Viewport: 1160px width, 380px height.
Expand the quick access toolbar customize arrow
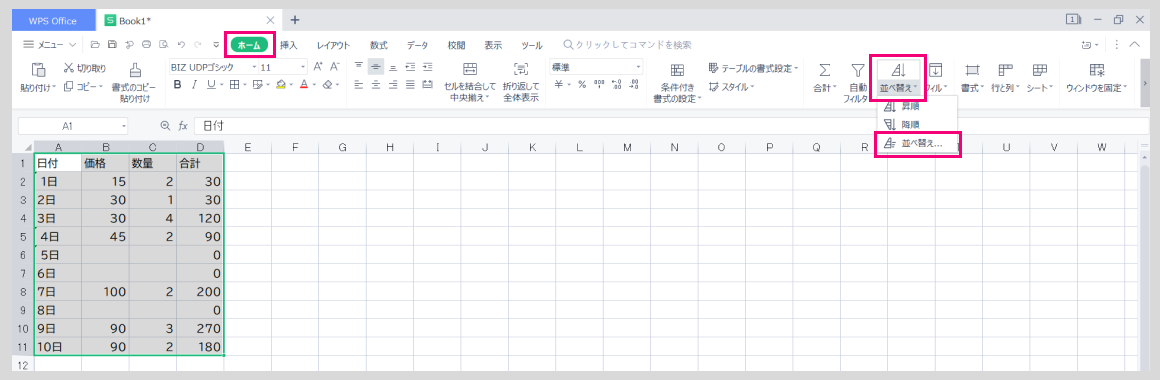(x=216, y=45)
